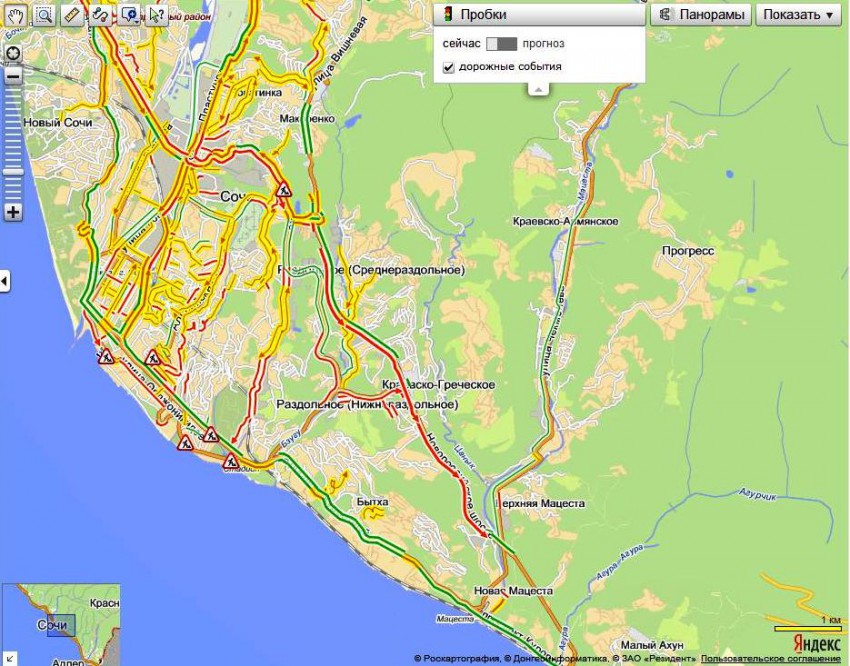Image resolution: width=850 pixels, height=666 pixels.
Task: Select the ruler distance tool
Action: coord(72,15)
